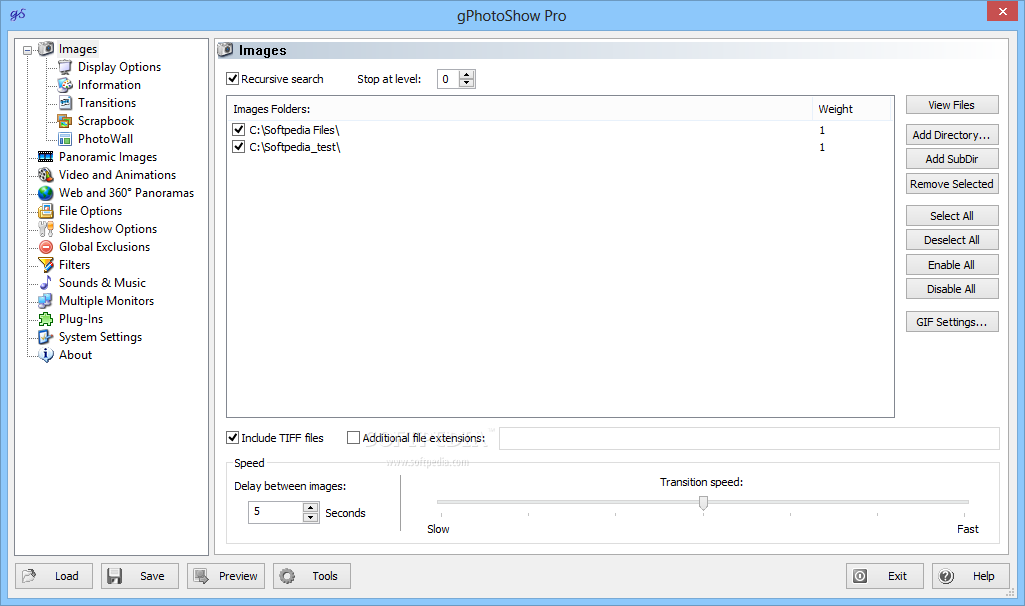This screenshot has height=606, width=1025.
Task: Toggle the Recursive search checkbox
Action: click(233, 79)
